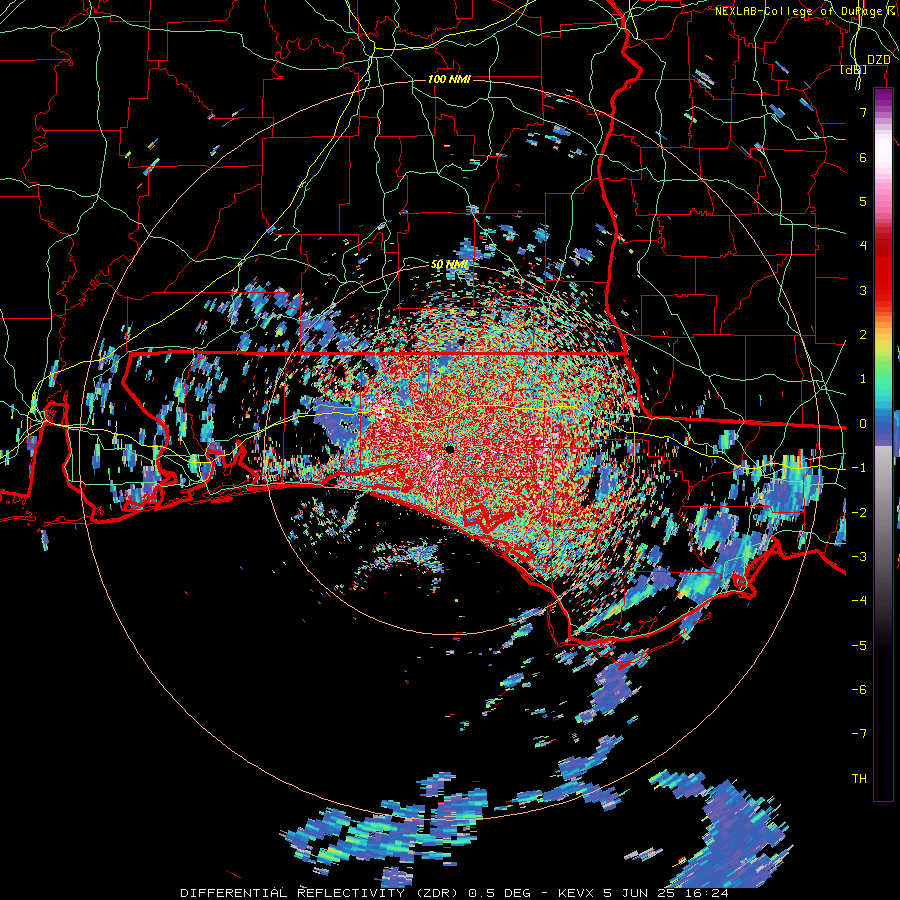This screenshot has width=900, height=900.
Task: Click the "1" value on color scale
Action: tap(863, 379)
